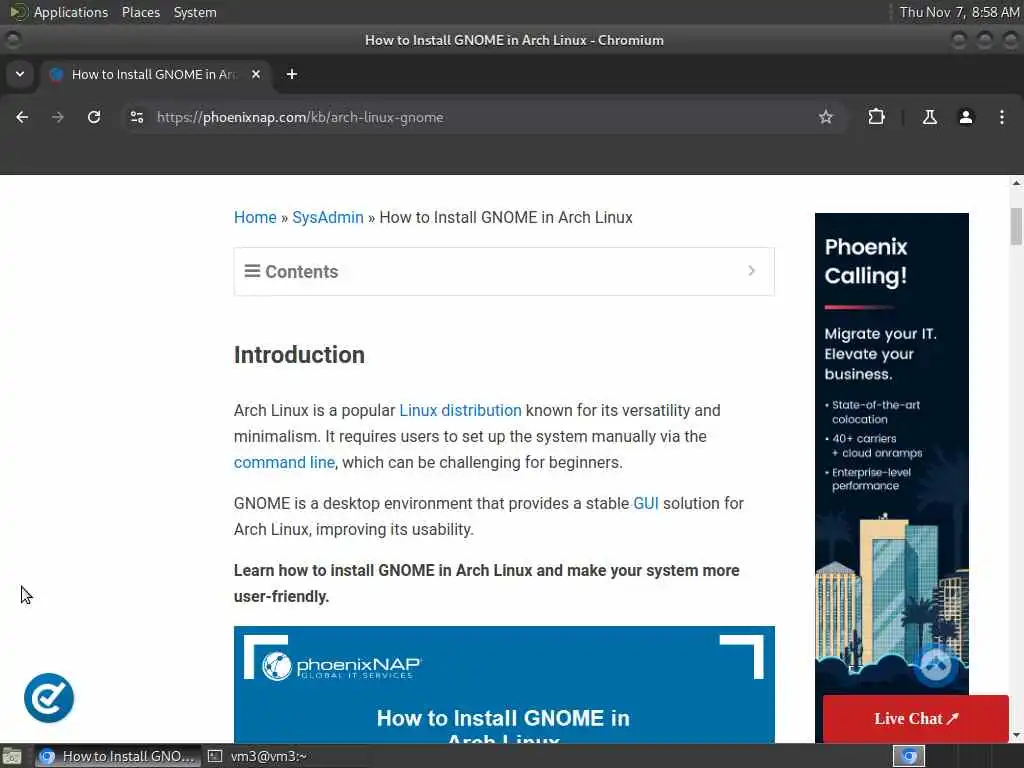Click the Applications menu logo icon
1024x768 pixels.
click(x=18, y=12)
